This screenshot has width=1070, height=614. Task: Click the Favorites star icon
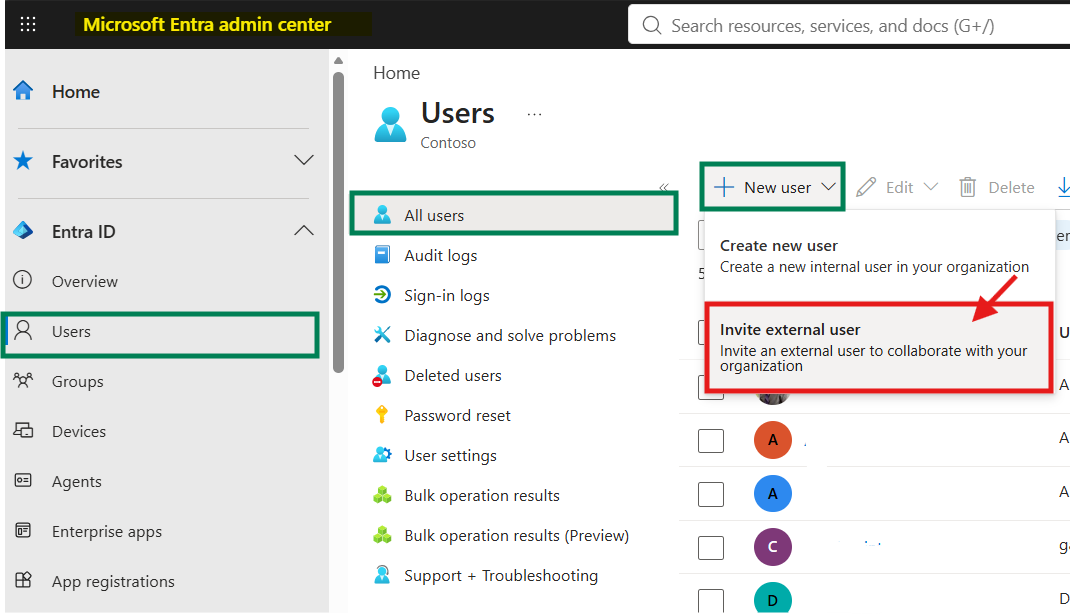pos(23,161)
